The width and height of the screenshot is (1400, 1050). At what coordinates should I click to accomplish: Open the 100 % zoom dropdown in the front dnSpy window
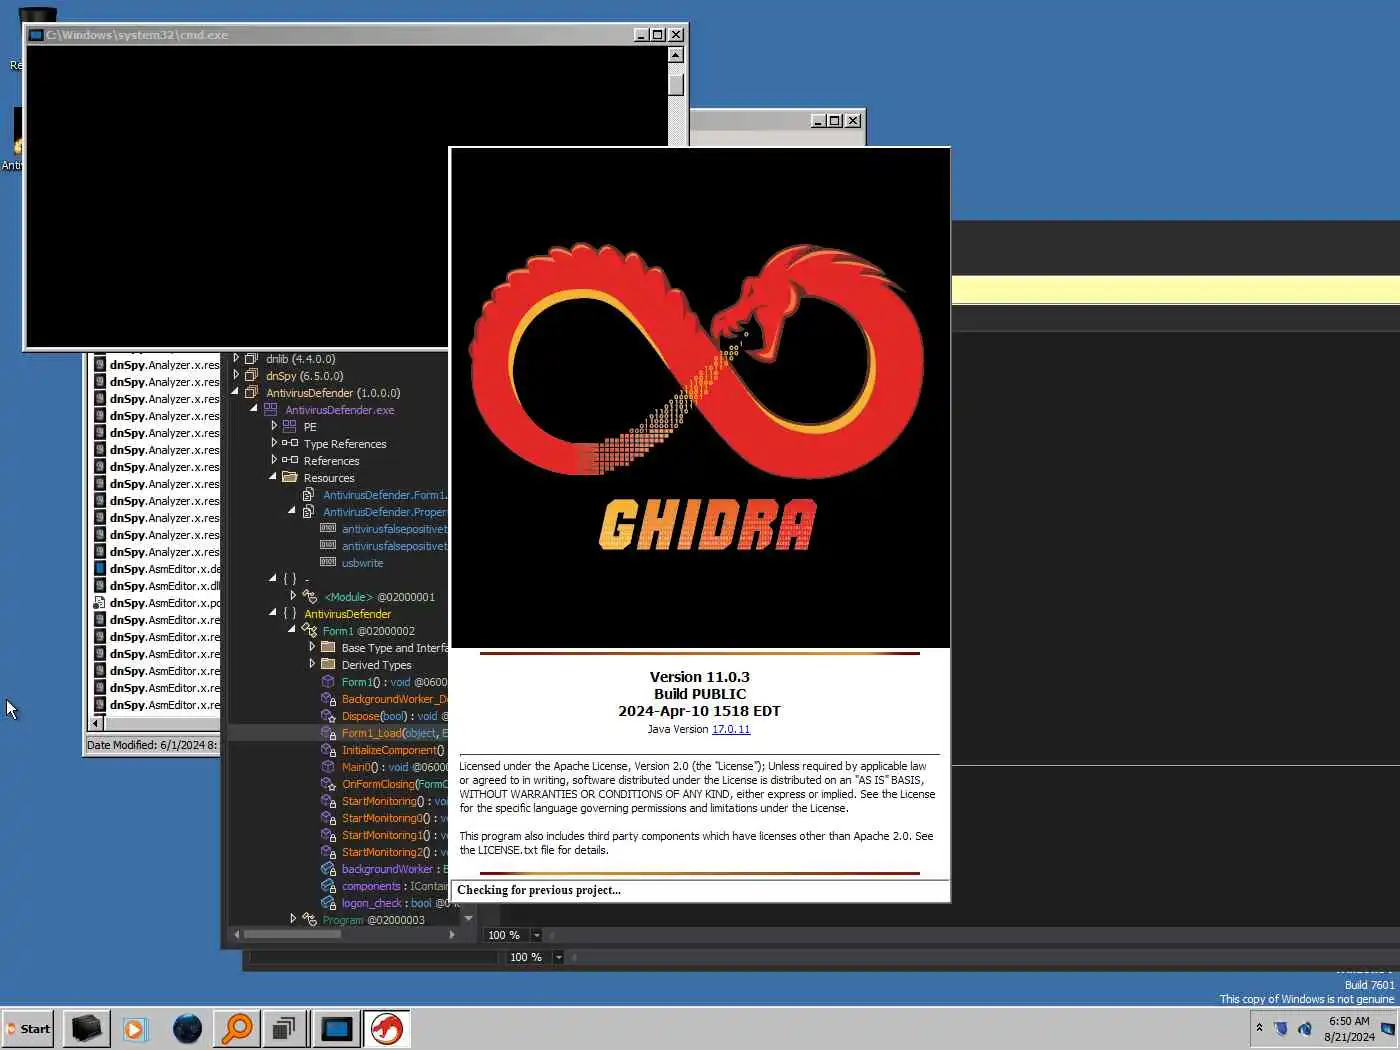(537, 936)
